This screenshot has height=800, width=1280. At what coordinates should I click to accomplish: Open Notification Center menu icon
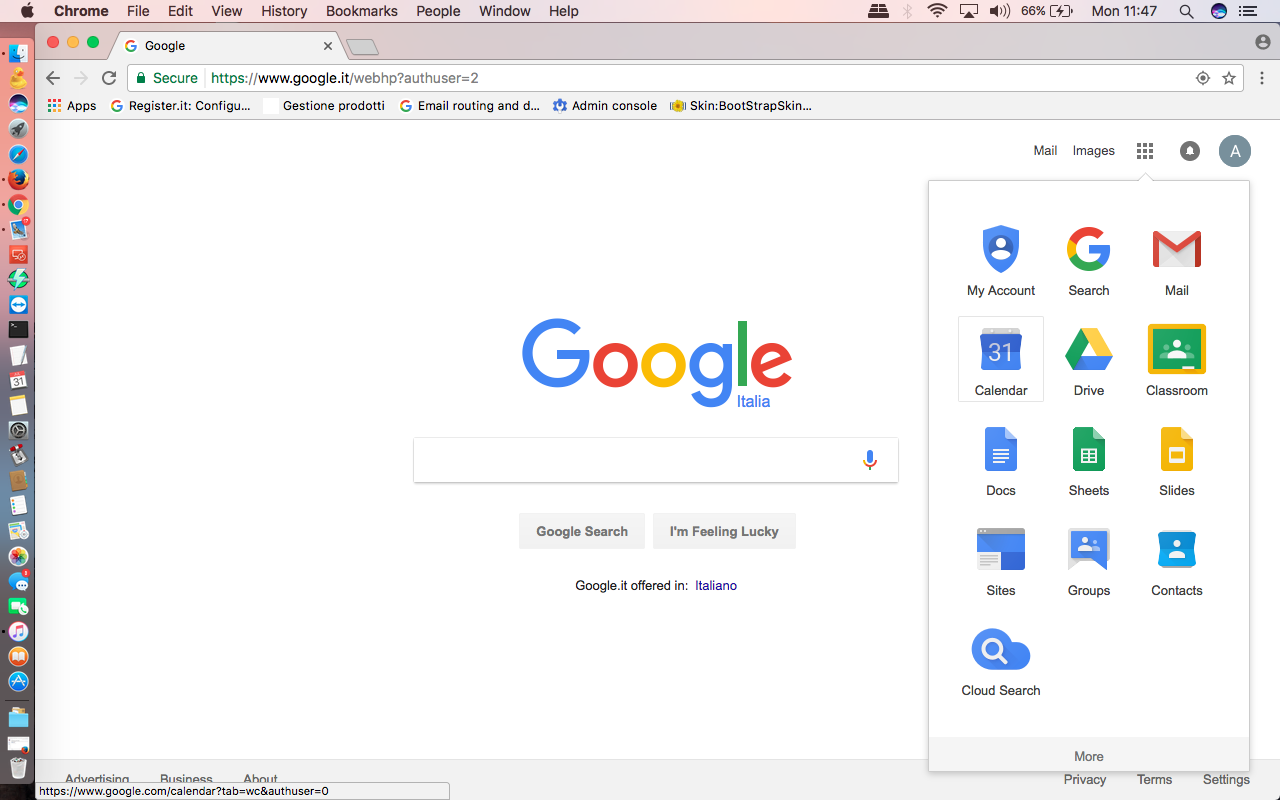(1247, 11)
